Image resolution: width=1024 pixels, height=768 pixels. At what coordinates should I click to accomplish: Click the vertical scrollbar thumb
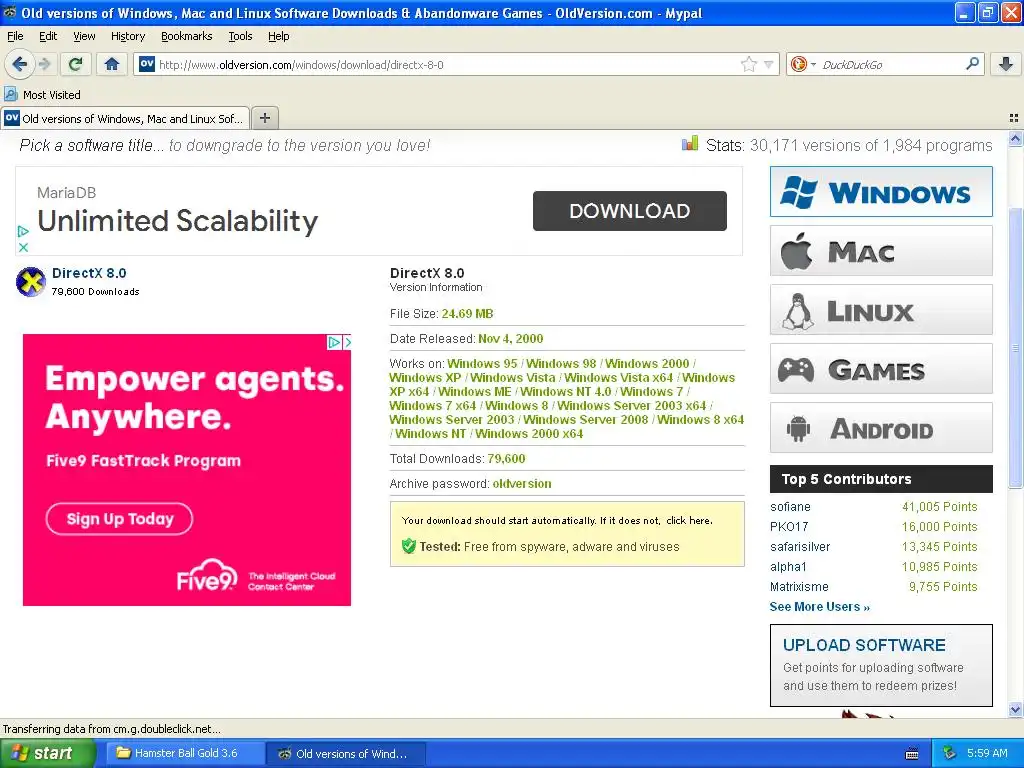pos(1015,348)
